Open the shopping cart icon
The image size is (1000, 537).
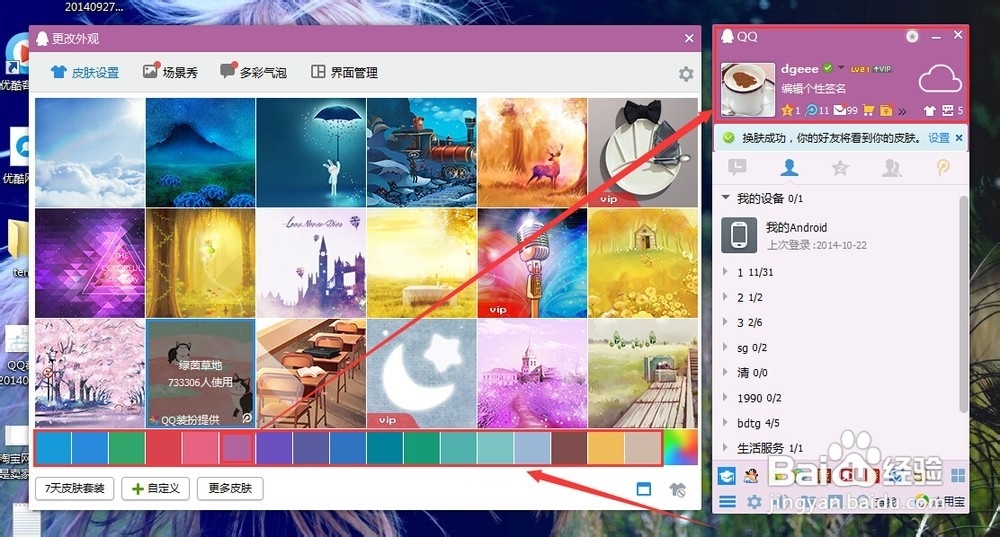[868, 110]
